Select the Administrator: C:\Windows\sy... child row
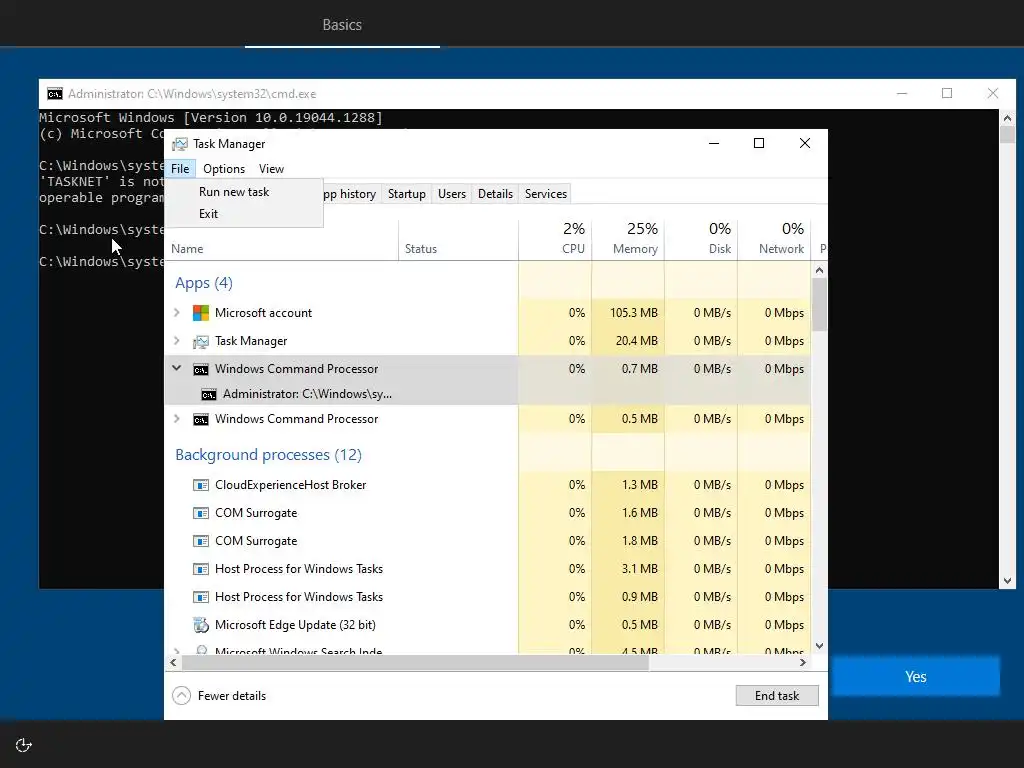Image resolution: width=1024 pixels, height=768 pixels. point(488,394)
